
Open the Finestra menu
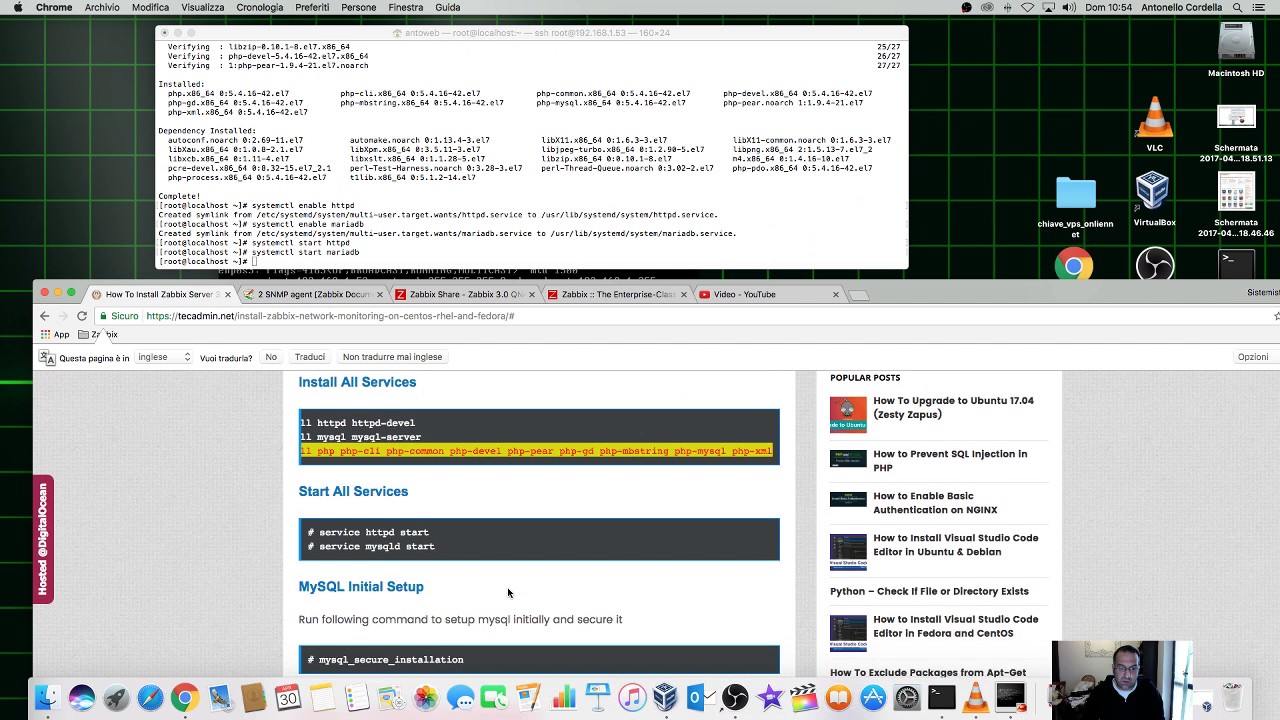(x=405, y=7)
